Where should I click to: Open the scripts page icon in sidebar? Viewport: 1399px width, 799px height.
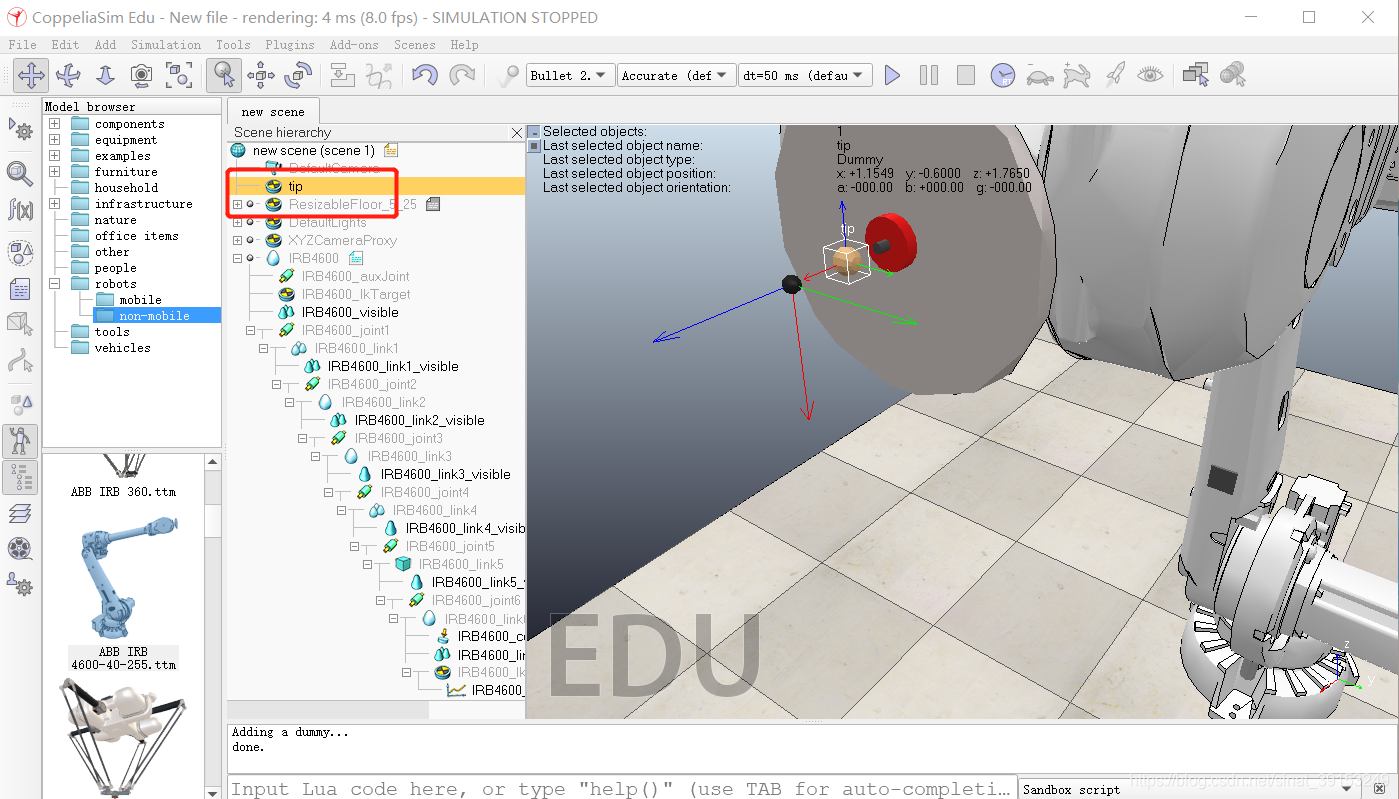20,289
